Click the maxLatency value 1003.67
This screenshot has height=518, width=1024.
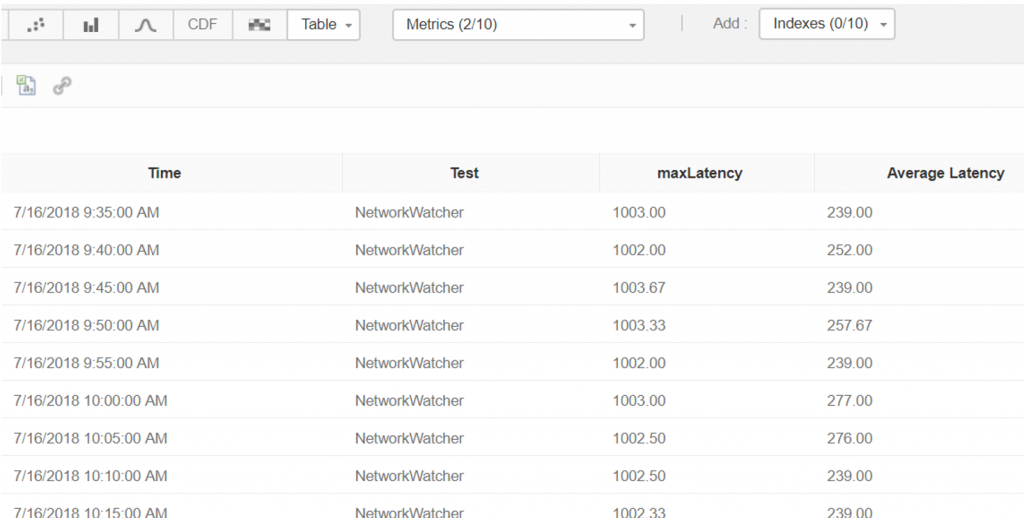coord(639,287)
